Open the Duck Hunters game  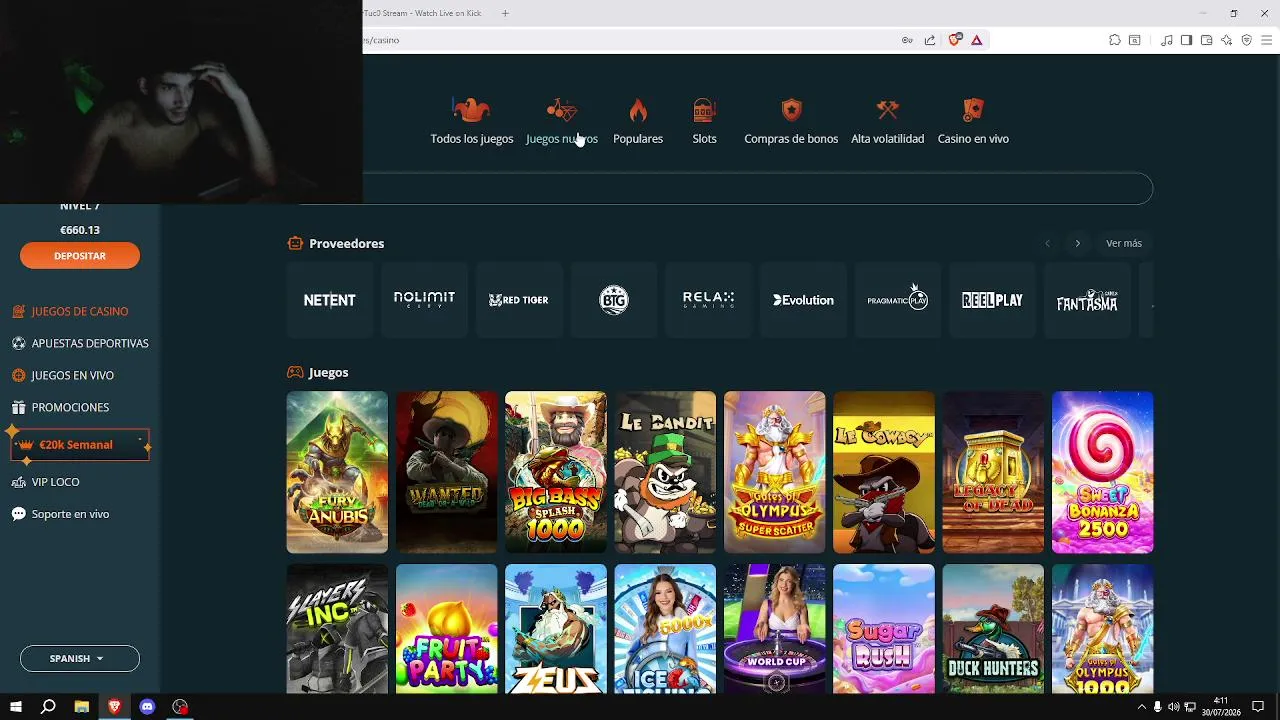993,629
